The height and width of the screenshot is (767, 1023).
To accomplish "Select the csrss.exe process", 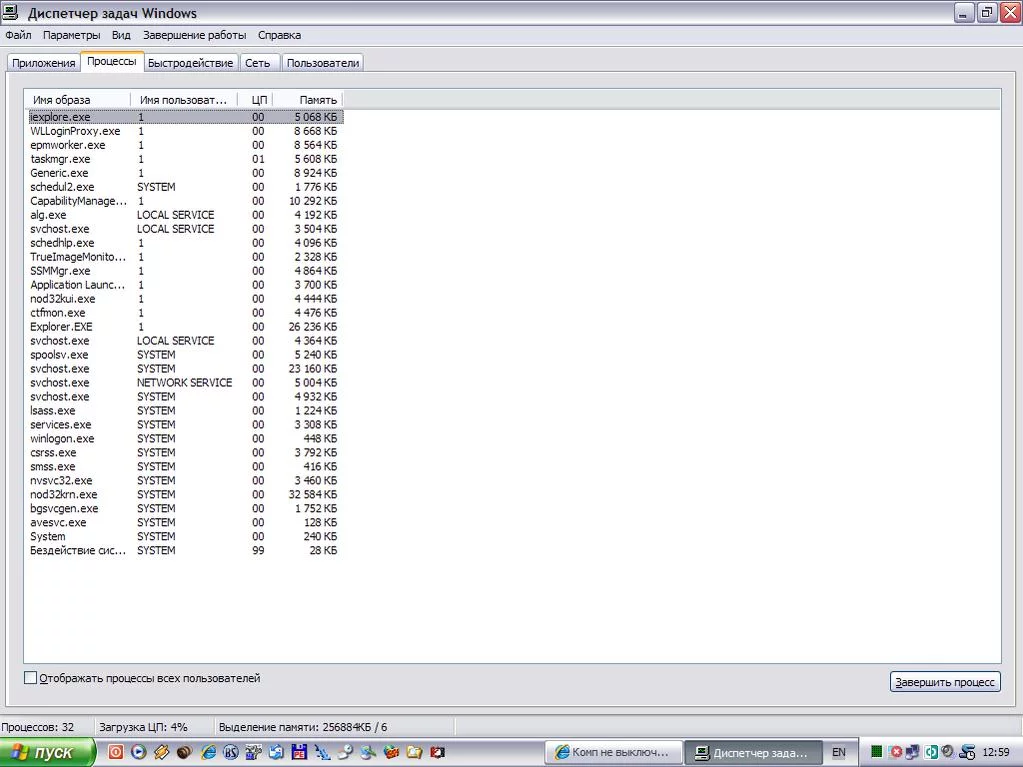I will click(185, 453).
